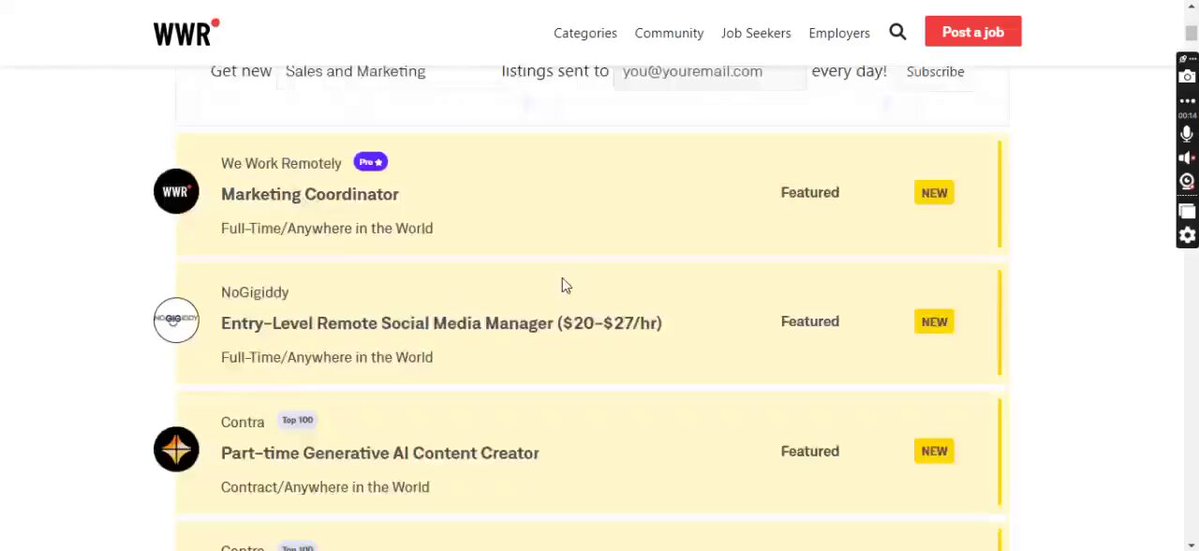Screen dimensions: 1199x551
Task: Toggle the recorder speaker audio
Action: [1187, 158]
